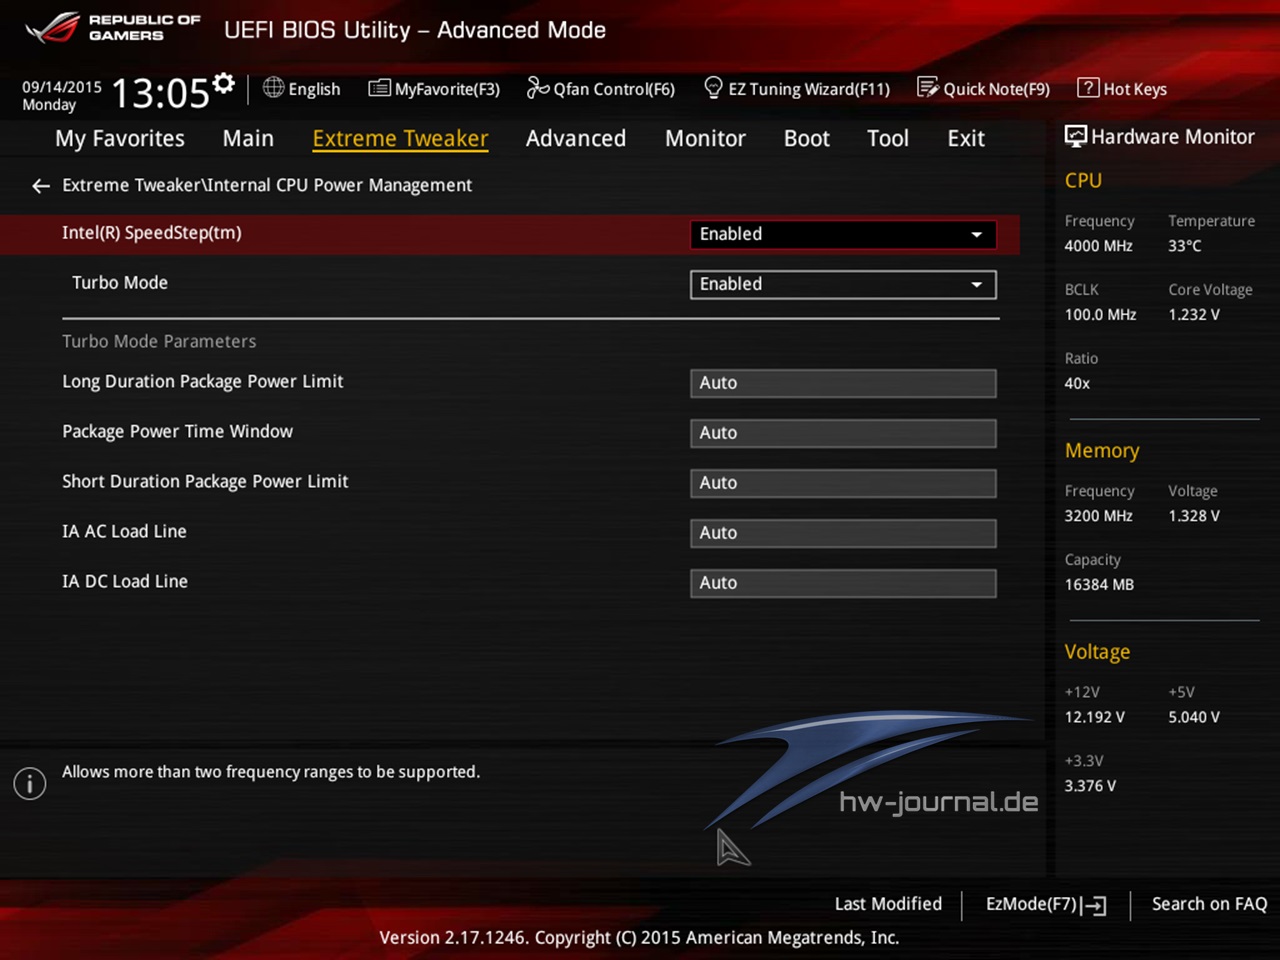Click the Qfan Control fan icon
1280x960 pixels.
tap(538, 88)
